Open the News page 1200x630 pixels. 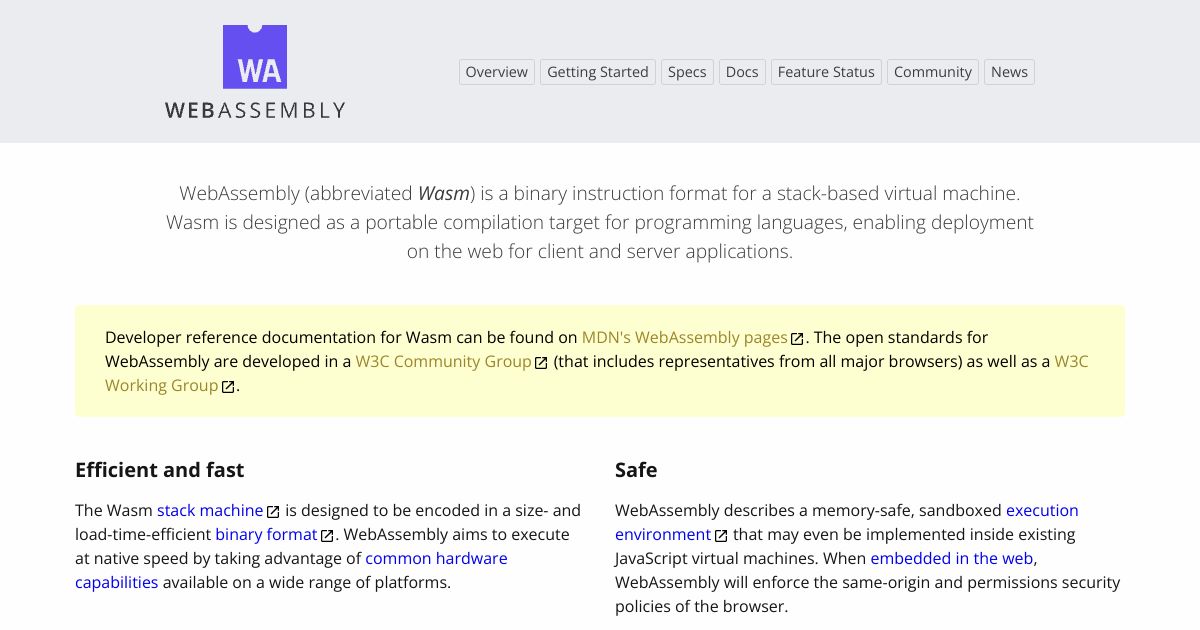(1009, 72)
